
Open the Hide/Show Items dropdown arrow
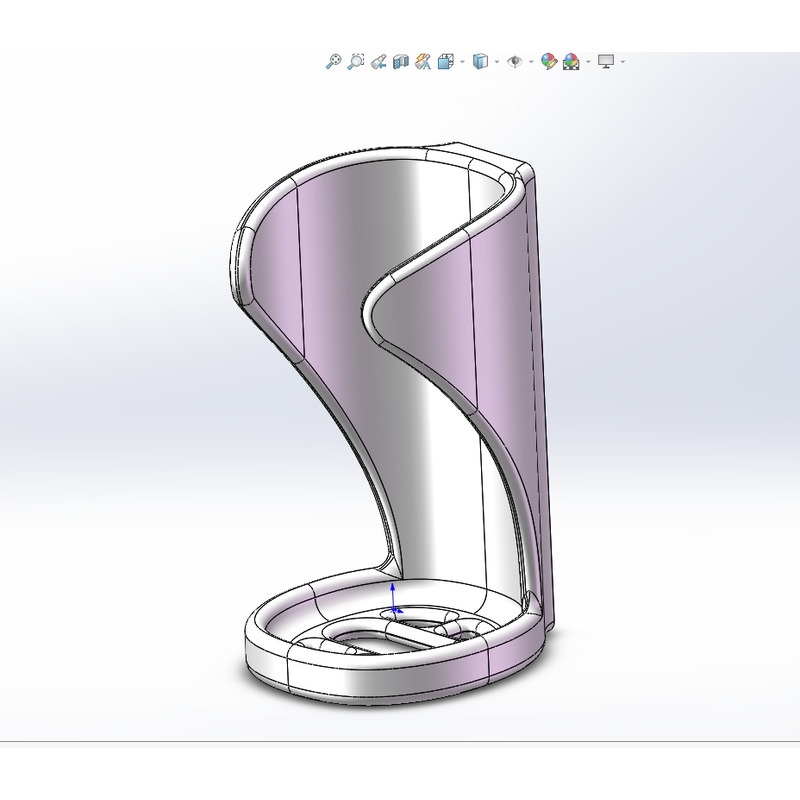pos(530,62)
